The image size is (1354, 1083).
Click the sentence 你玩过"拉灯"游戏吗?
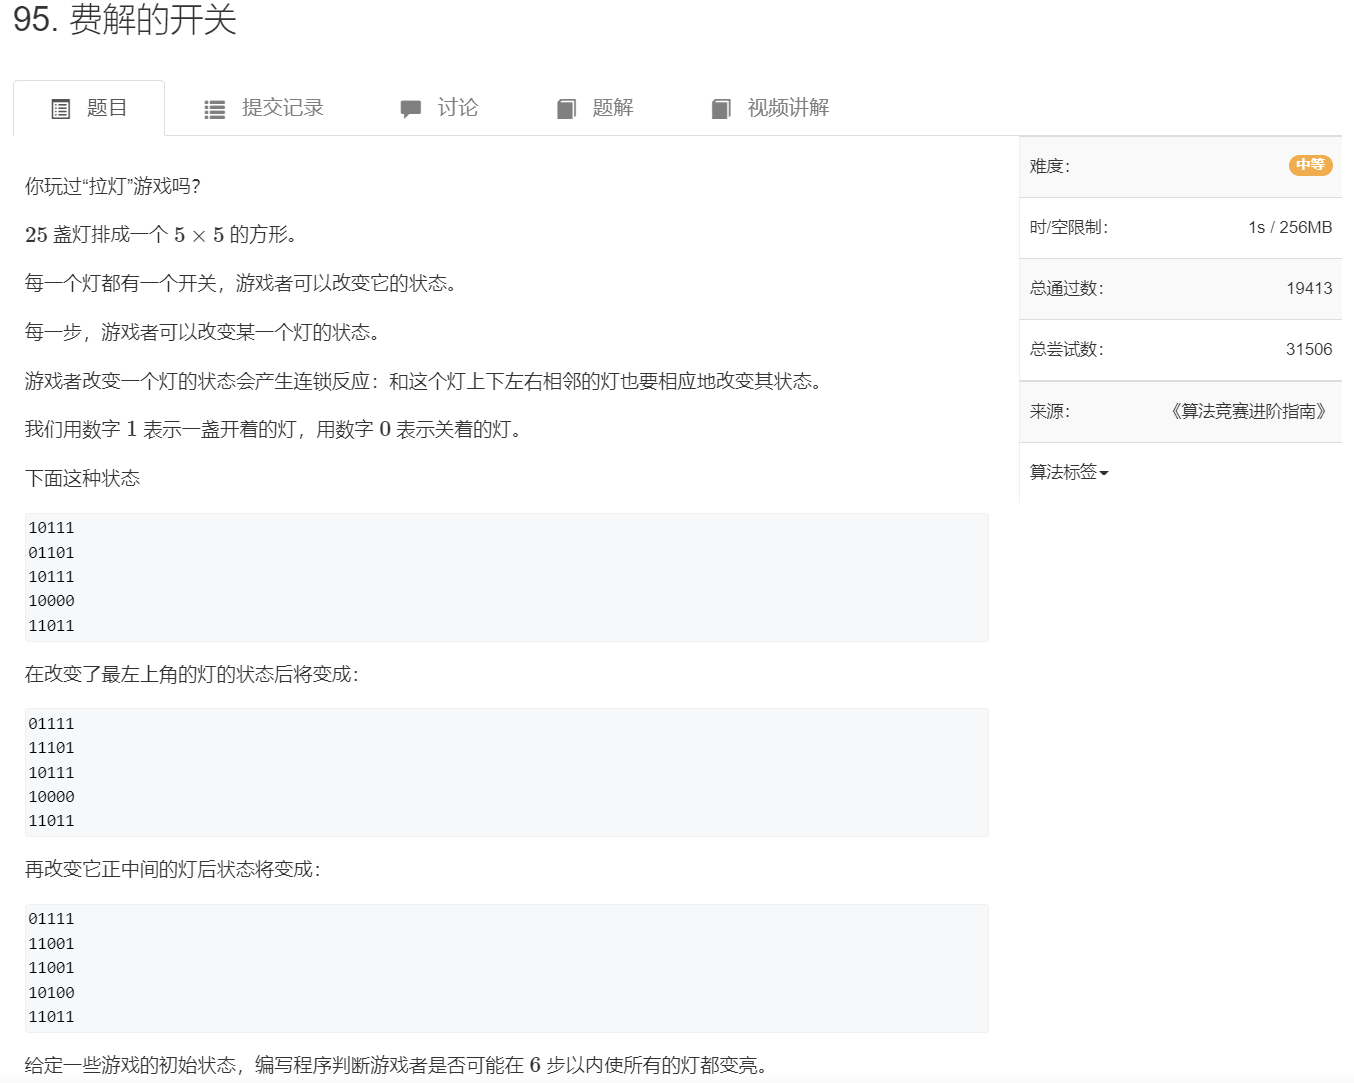113,186
